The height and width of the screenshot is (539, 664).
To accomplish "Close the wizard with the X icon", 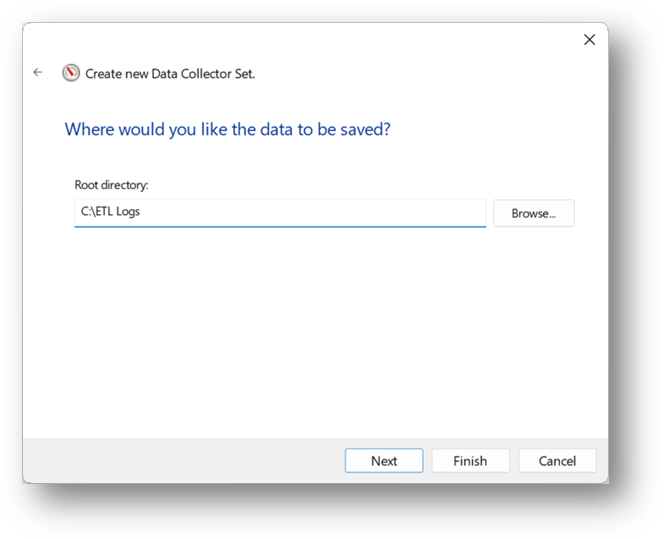I will [x=589, y=40].
